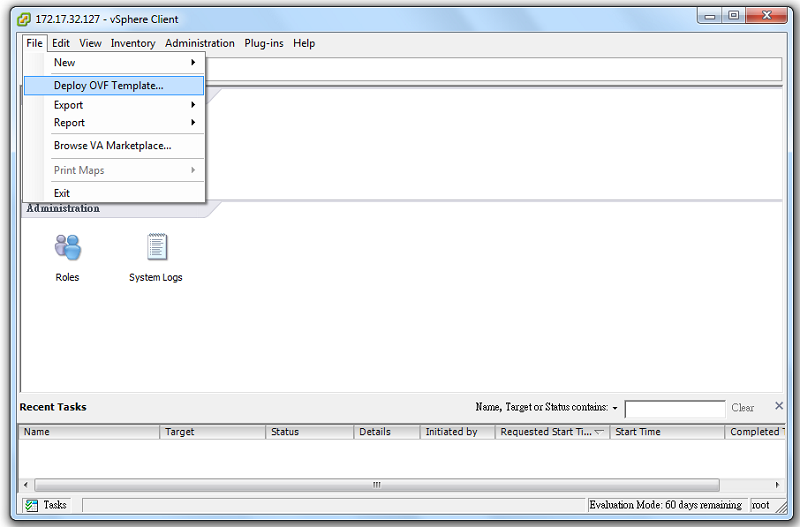Screen dimensions: 800x527
Task: Click the root user status text
Action: pos(760,505)
